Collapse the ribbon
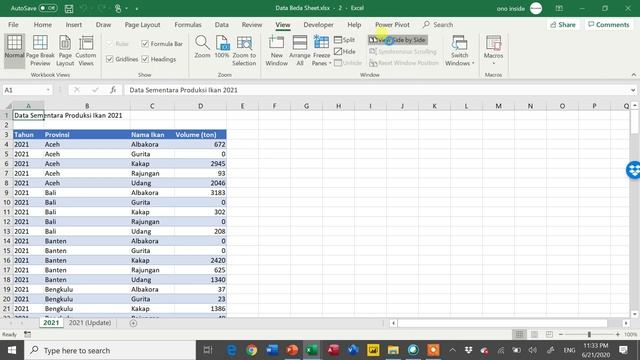The image size is (640, 360). (633, 75)
